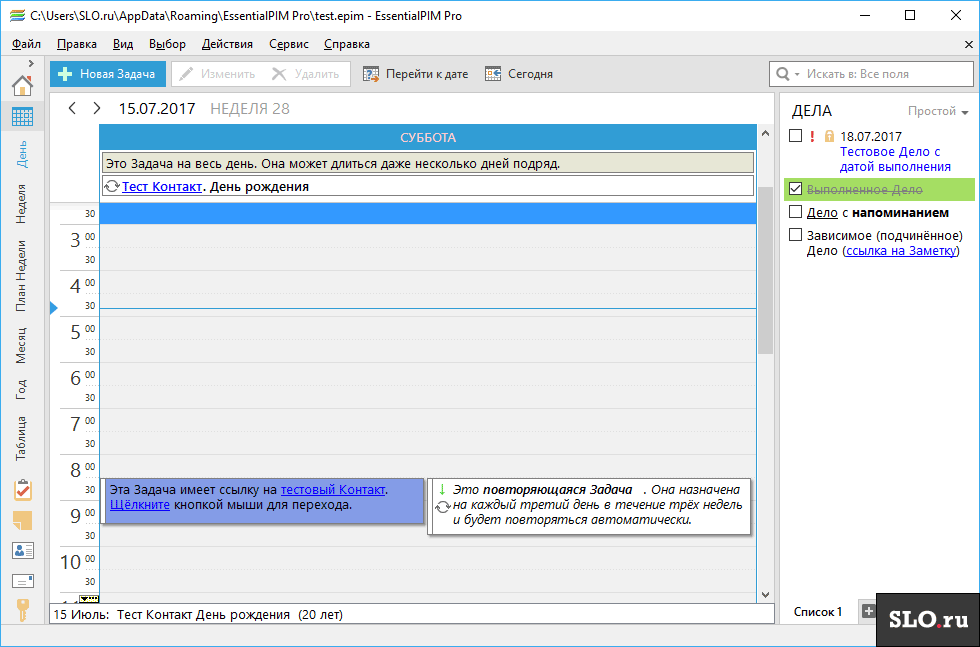
Task: Open the Простой view dropdown in Дела
Action: pos(938,111)
